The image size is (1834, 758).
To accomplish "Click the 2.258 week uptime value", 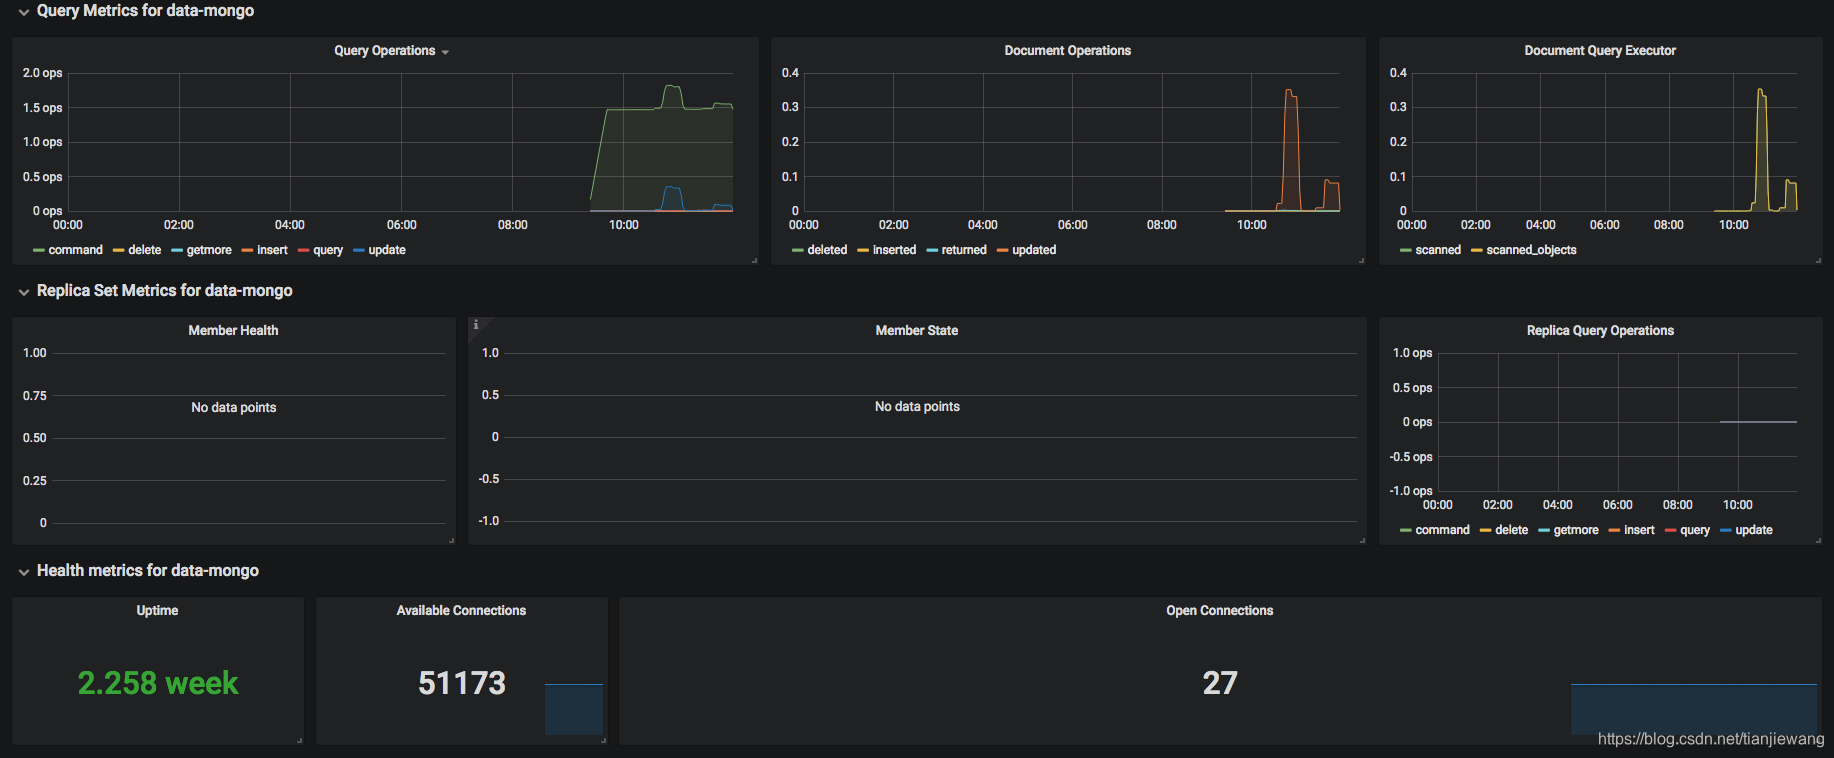I will [x=158, y=683].
